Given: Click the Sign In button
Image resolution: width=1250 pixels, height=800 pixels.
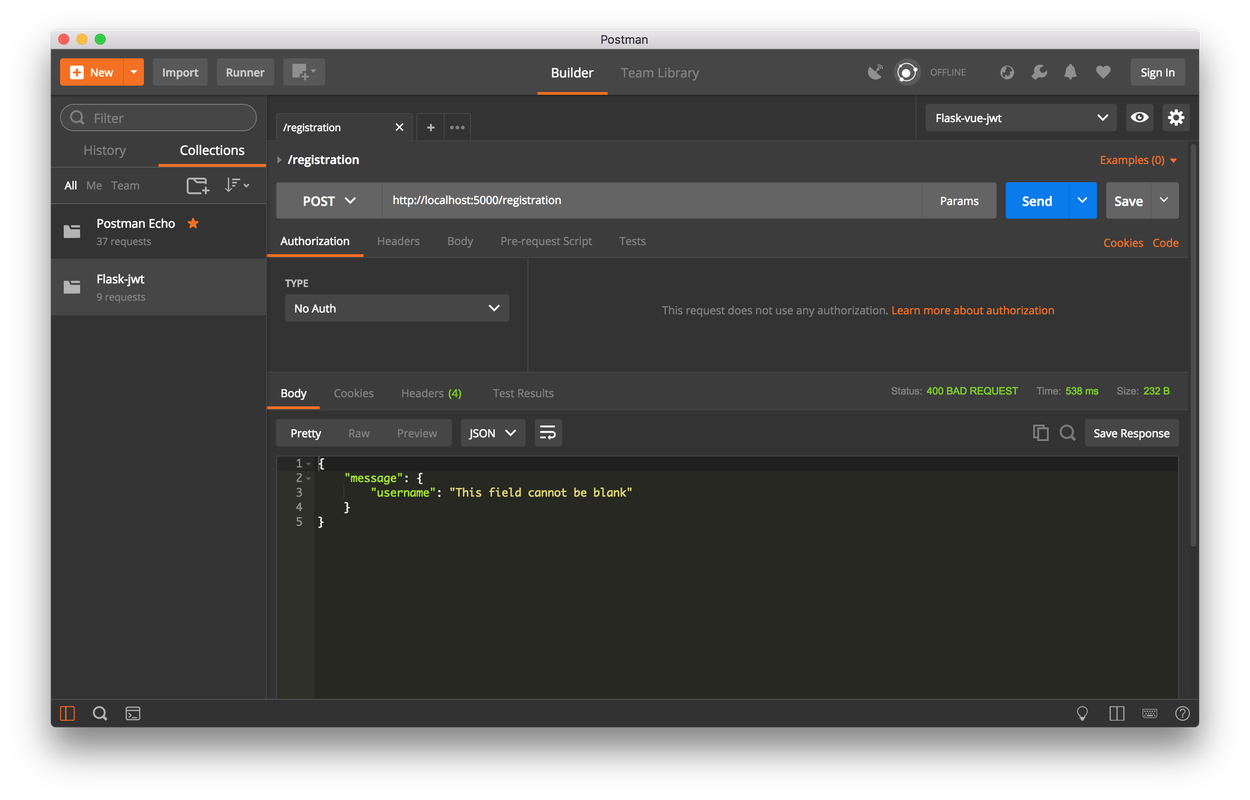Looking at the screenshot, I should (x=1157, y=72).
